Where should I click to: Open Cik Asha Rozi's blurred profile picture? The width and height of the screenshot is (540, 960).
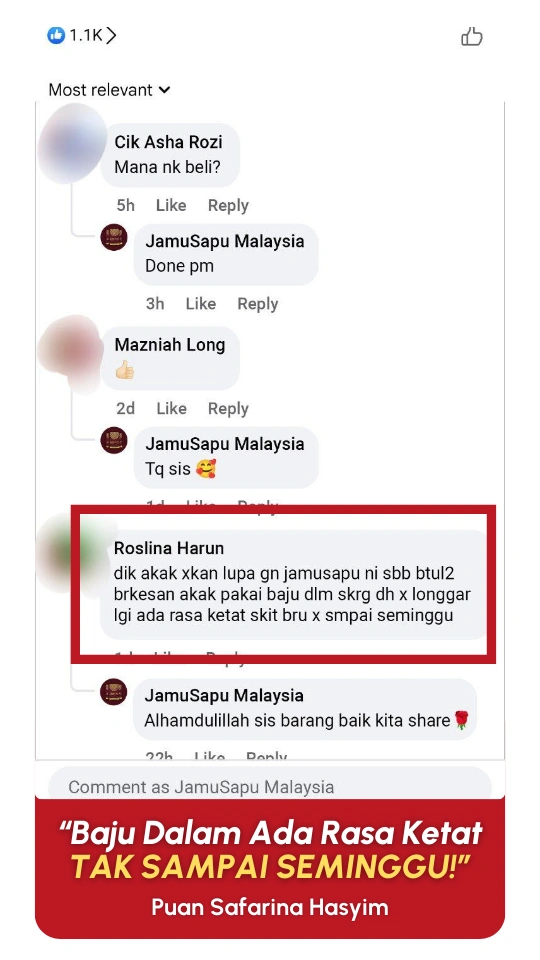[72, 144]
